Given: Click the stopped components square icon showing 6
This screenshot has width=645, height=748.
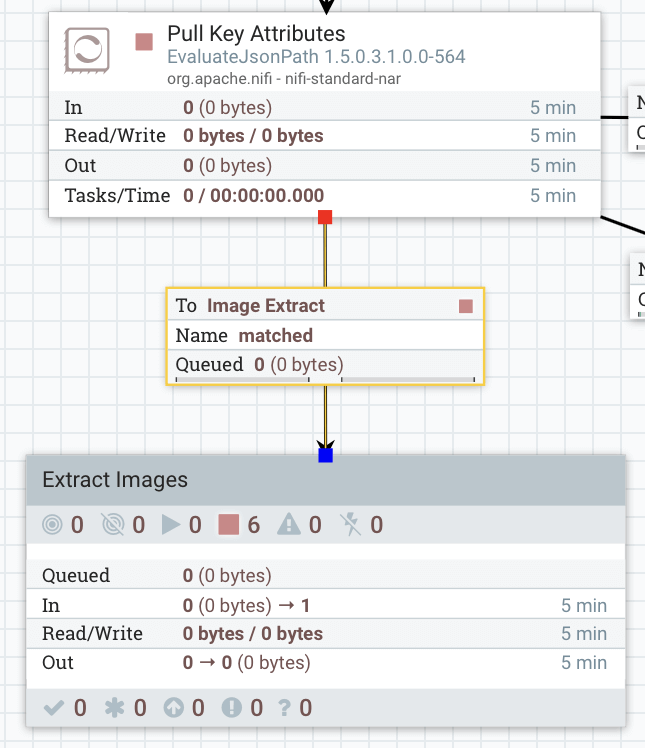Looking at the screenshot, I should [x=229, y=525].
